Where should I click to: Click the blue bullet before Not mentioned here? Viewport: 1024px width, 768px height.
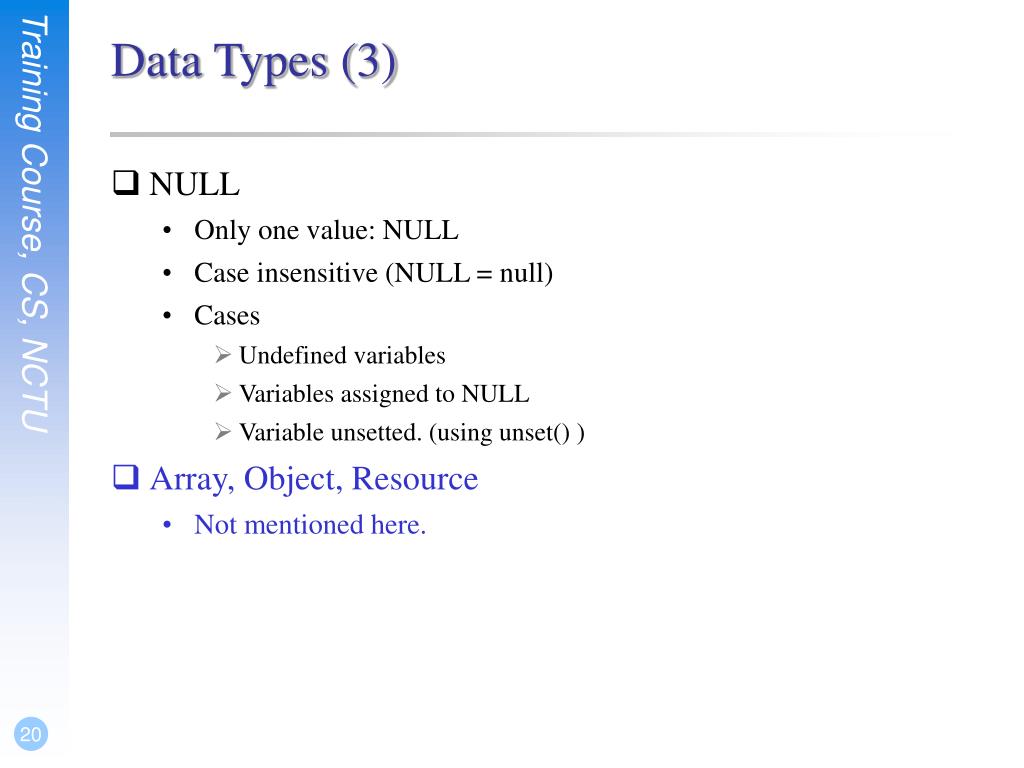167,525
